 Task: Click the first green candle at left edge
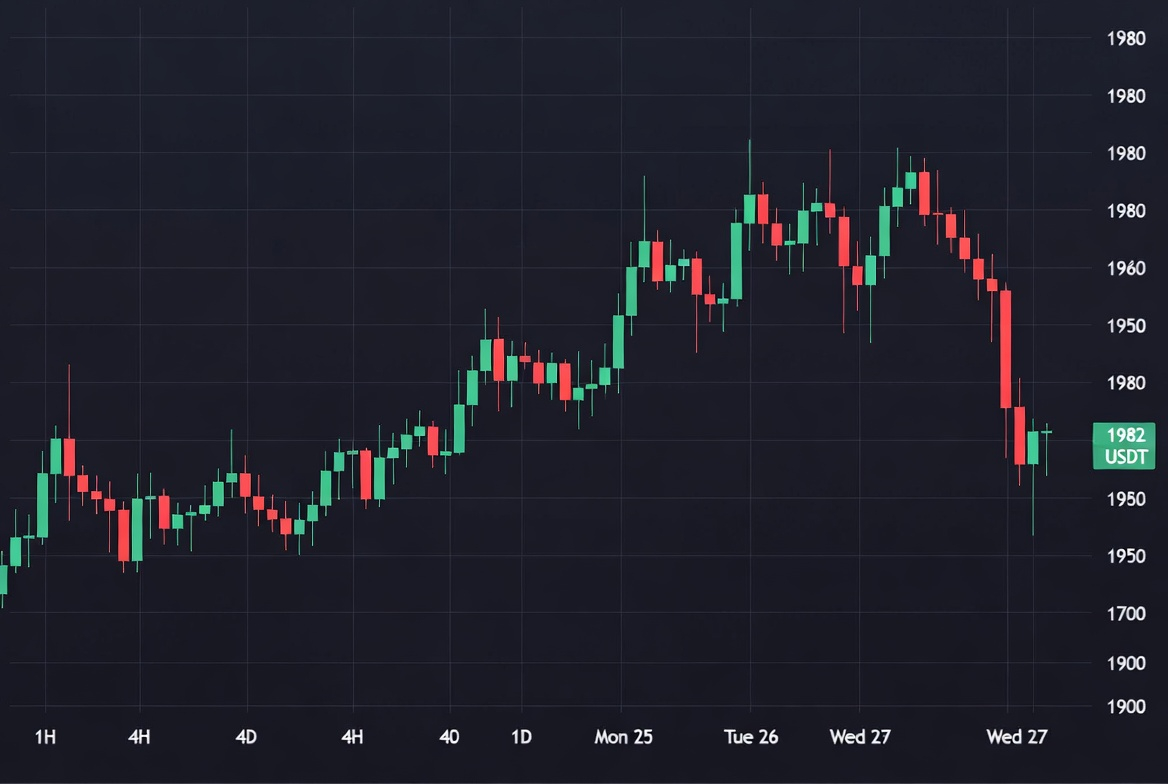coord(3,579)
